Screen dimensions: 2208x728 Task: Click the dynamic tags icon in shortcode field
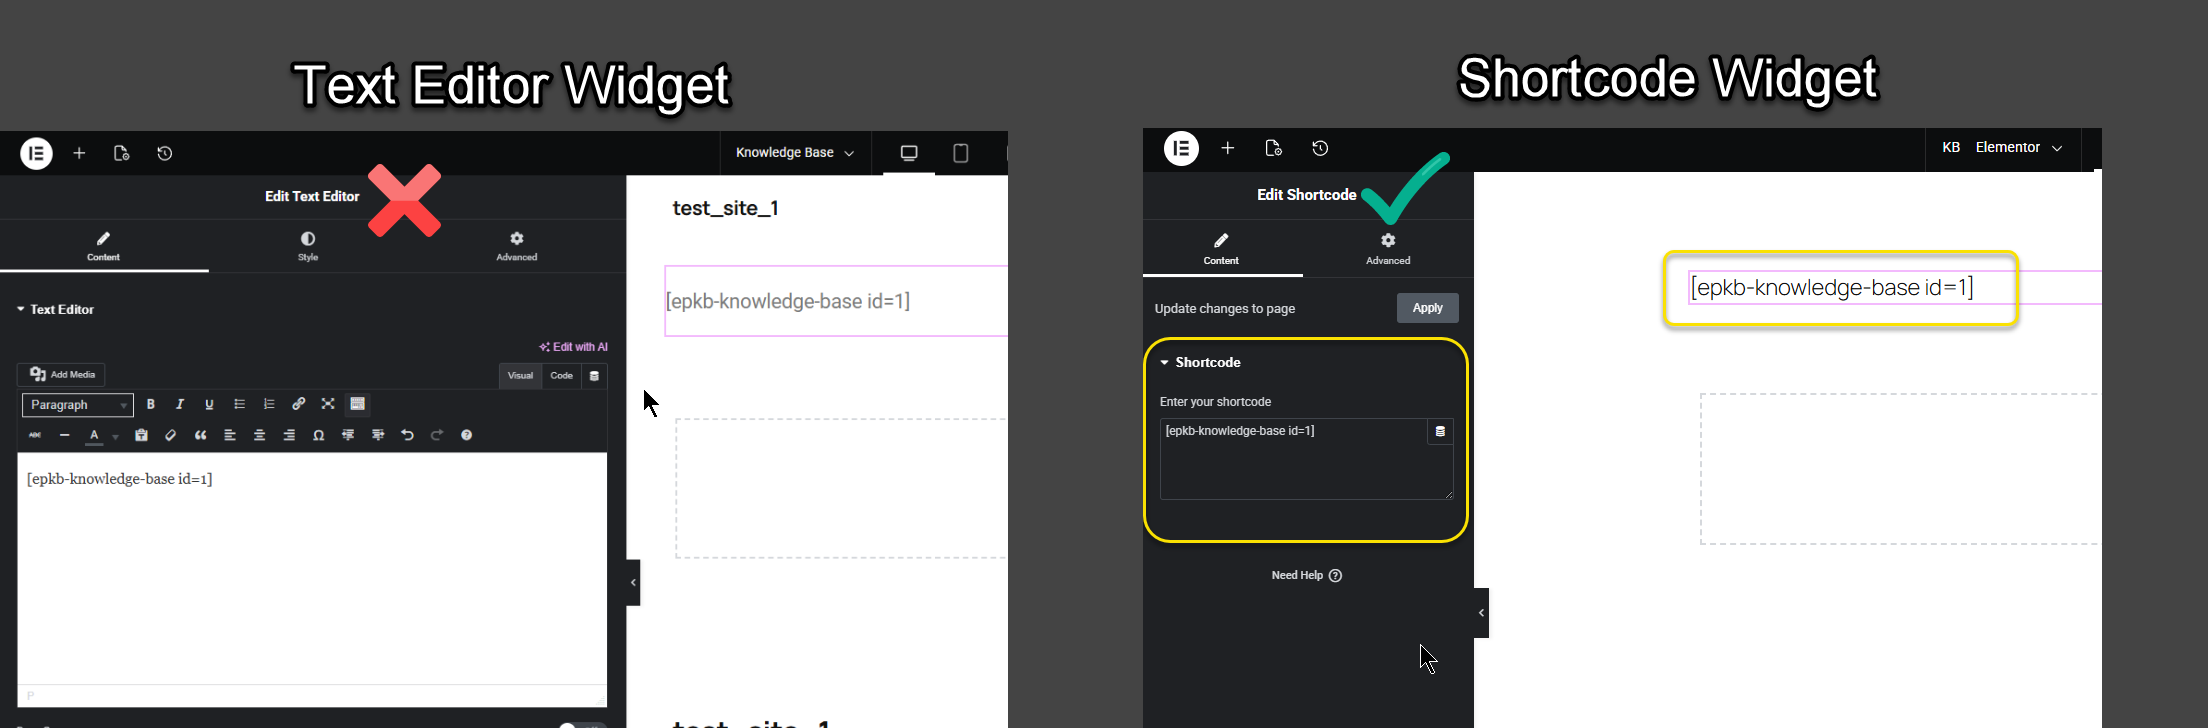(x=1440, y=431)
